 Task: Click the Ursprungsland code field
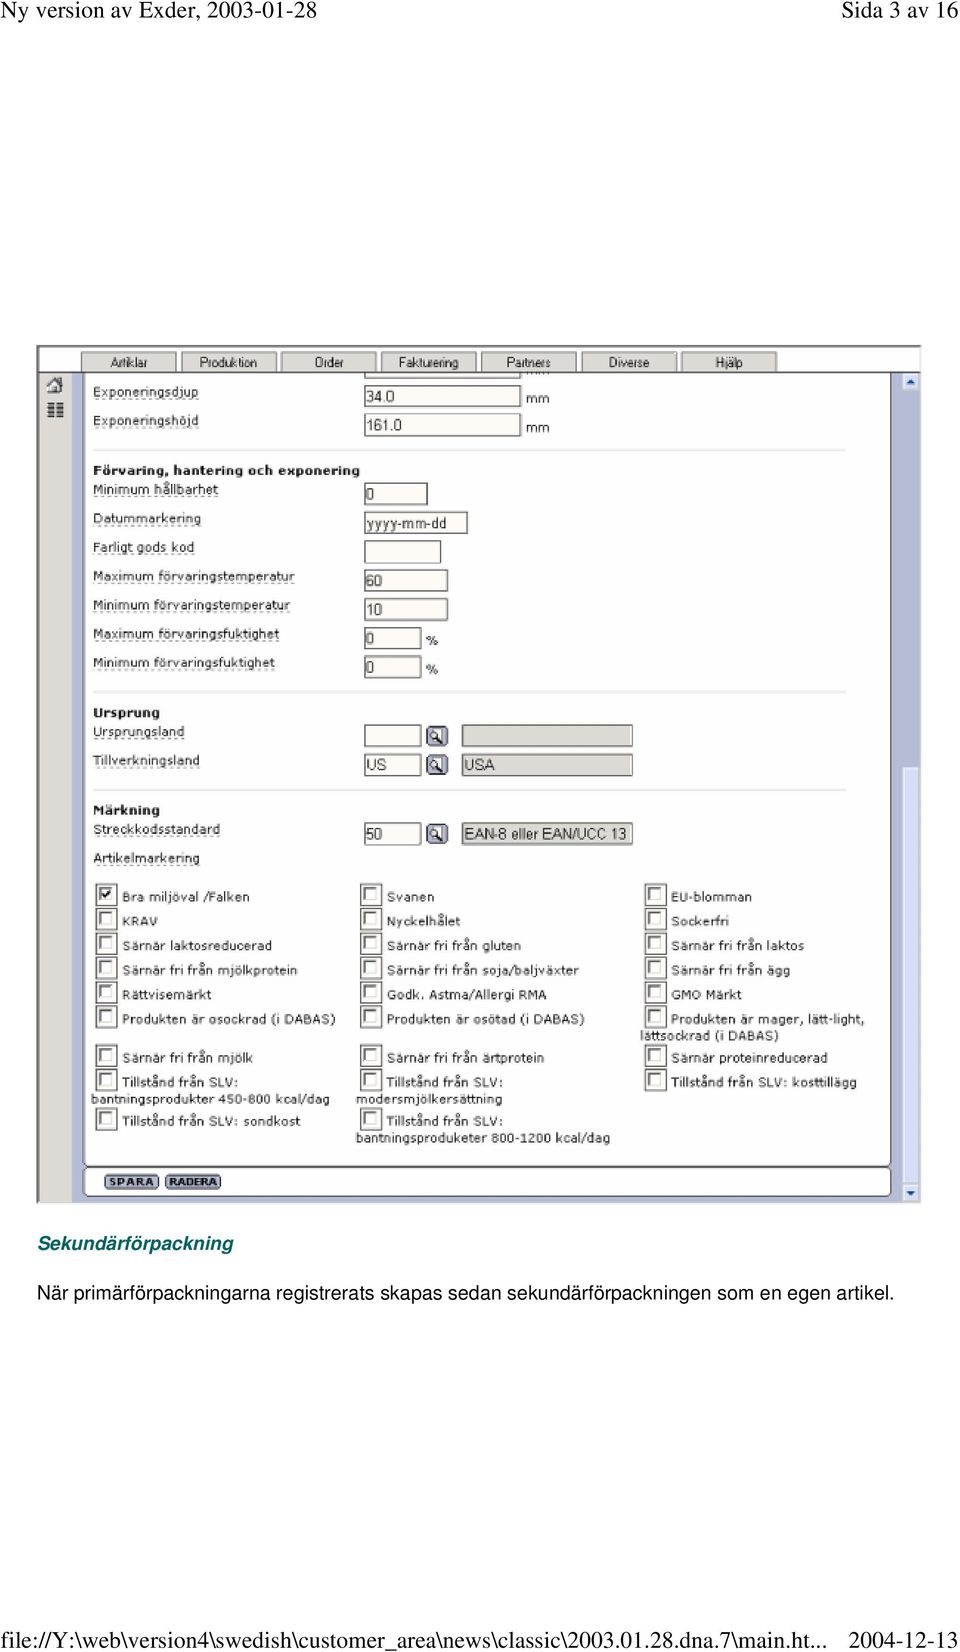[x=392, y=736]
